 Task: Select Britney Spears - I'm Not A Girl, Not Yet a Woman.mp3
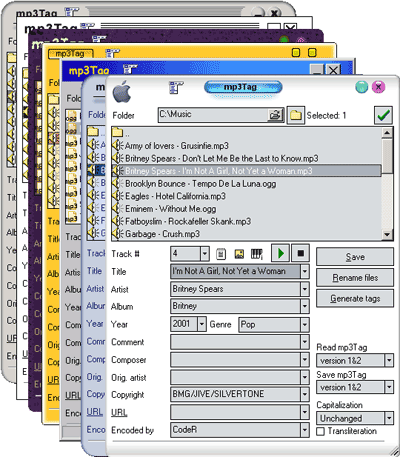[219, 171]
